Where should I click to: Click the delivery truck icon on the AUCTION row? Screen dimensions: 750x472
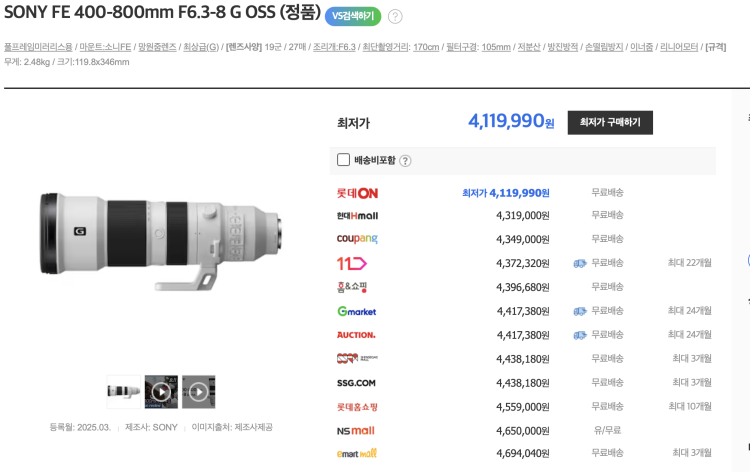point(580,335)
